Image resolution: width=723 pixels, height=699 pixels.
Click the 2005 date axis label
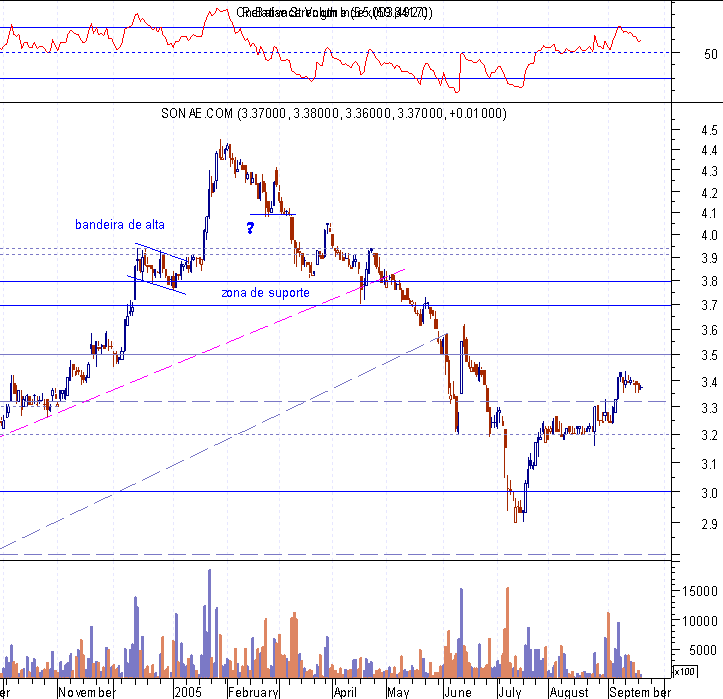(188, 692)
